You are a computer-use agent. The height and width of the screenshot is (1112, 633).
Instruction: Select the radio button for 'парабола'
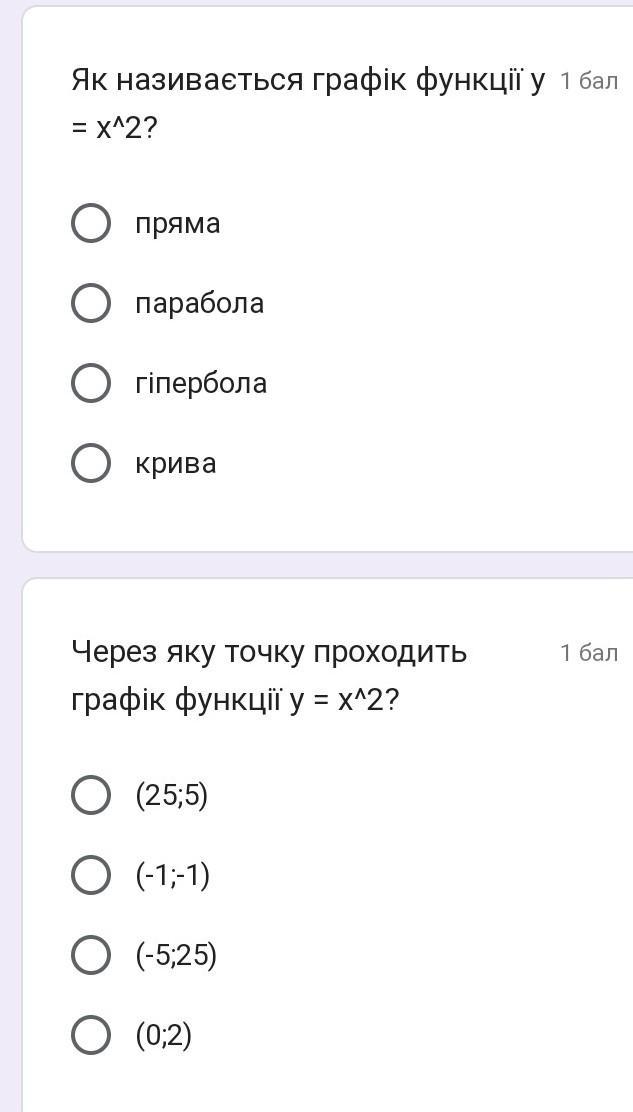(x=91, y=303)
